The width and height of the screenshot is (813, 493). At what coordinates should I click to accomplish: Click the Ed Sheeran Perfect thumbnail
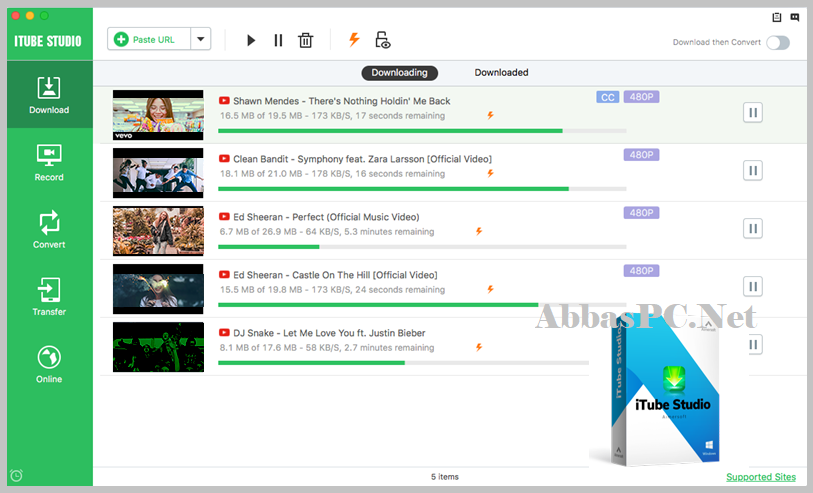pyautogui.click(x=158, y=231)
